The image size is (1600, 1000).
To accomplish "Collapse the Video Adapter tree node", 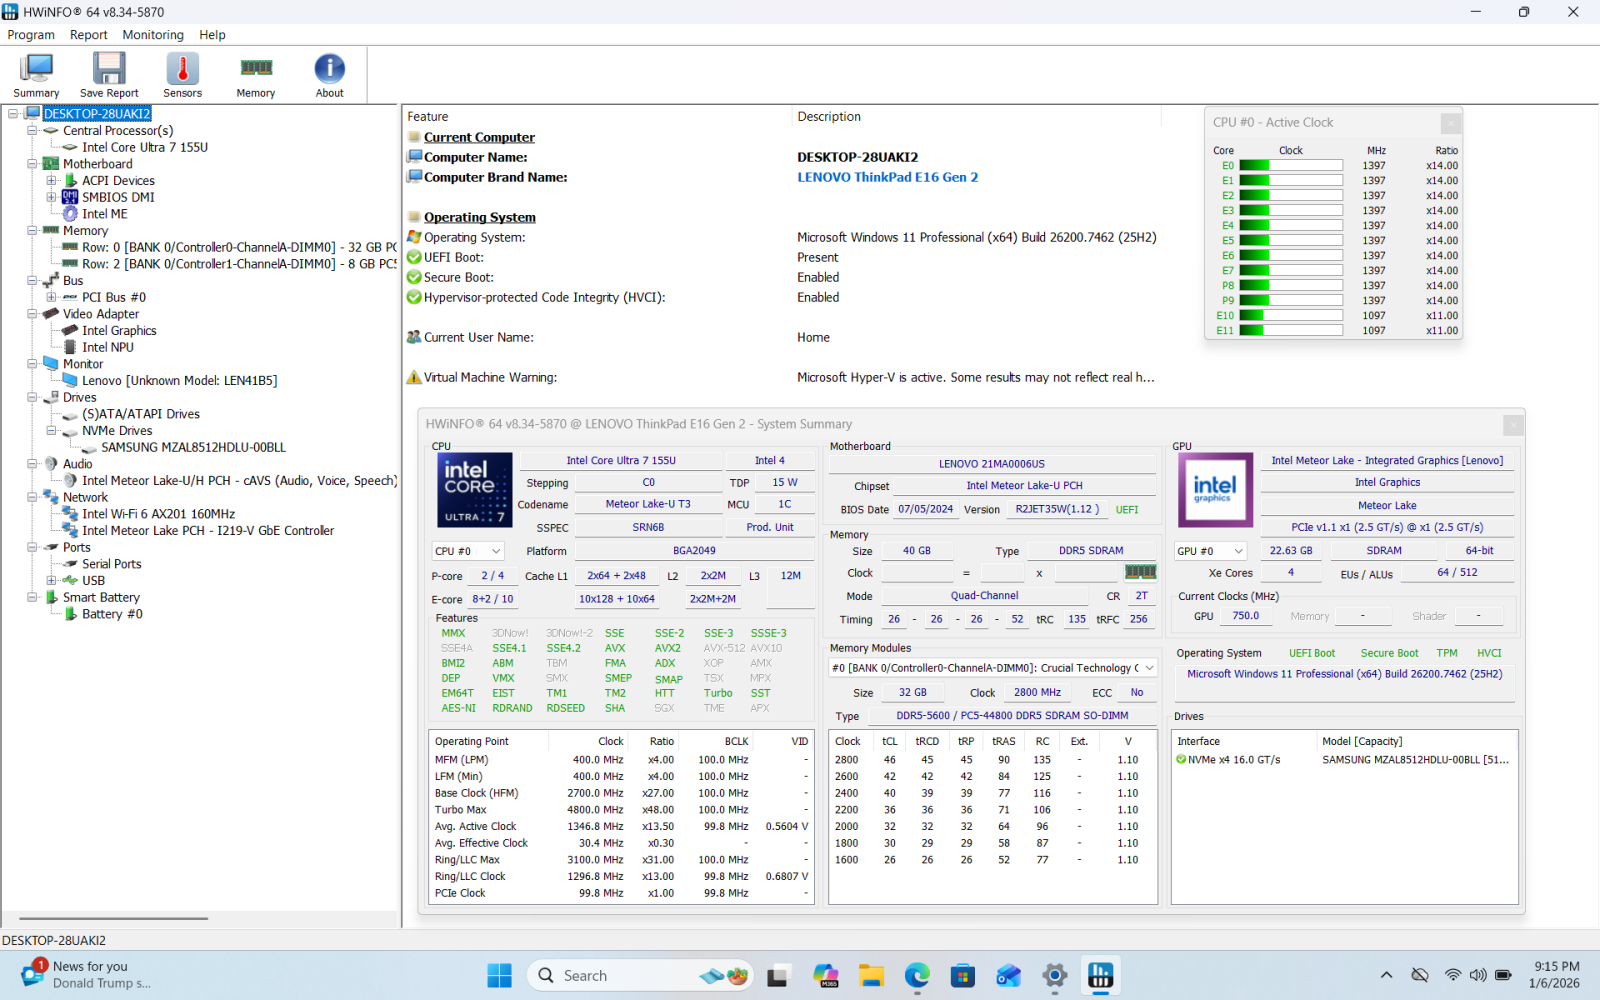I will click(32, 314).
